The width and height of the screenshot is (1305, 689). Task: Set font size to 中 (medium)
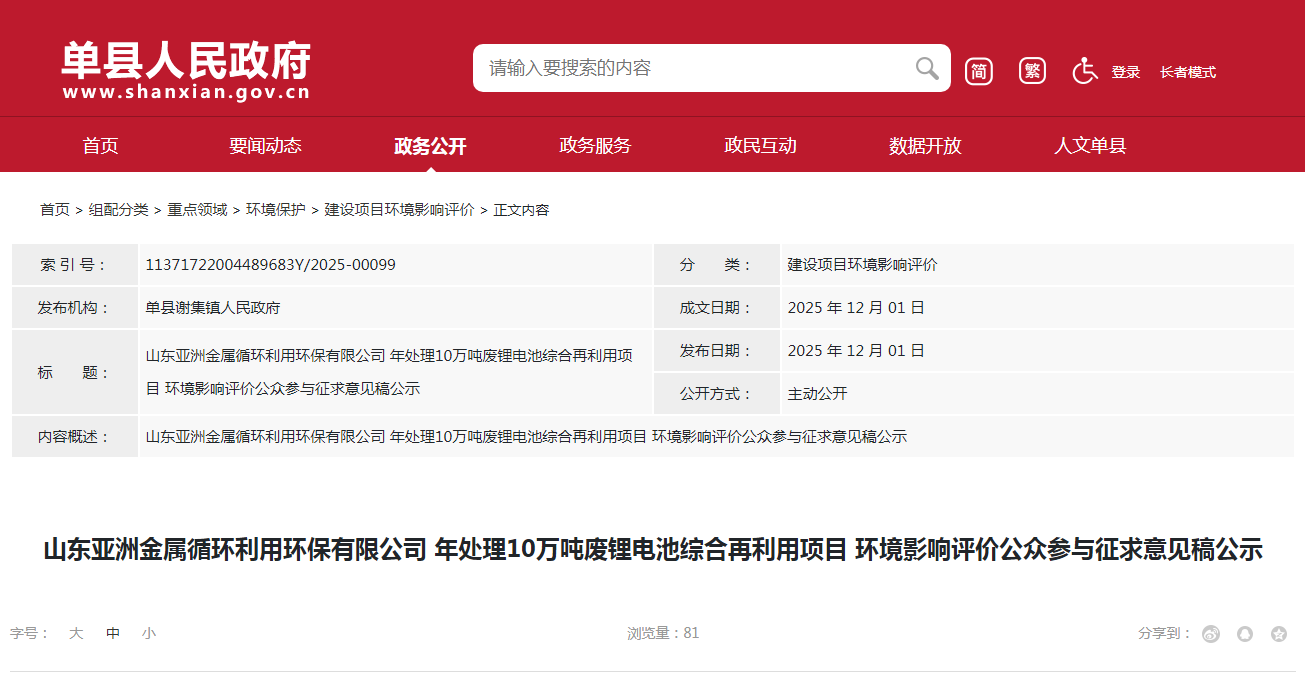[113, 633]
